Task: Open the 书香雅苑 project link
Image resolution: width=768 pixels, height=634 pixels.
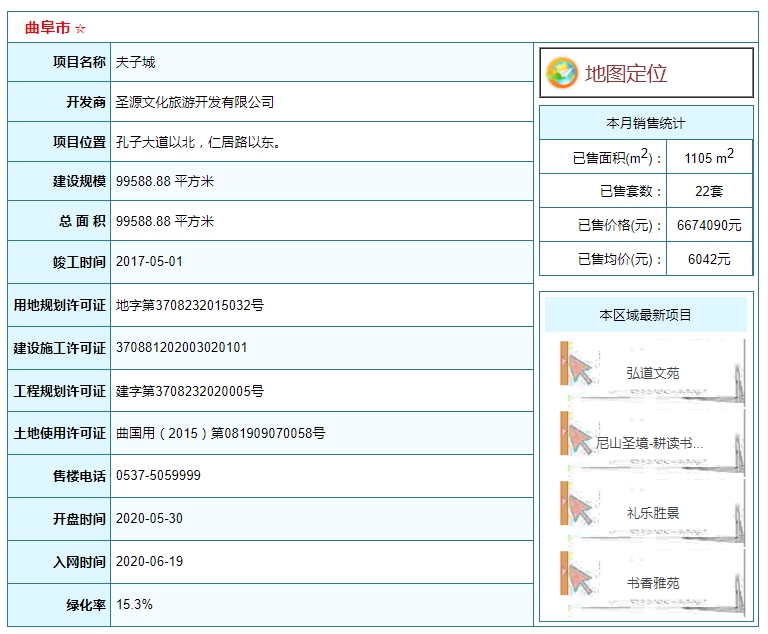Action: (x=652, y=584)
